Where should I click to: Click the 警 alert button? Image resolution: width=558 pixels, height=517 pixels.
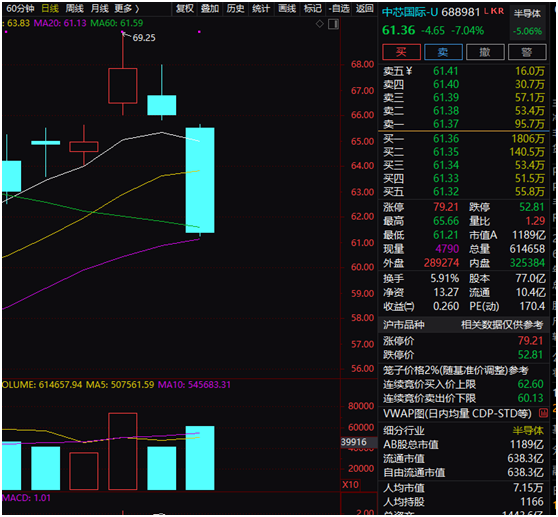(x=527, y=52)
